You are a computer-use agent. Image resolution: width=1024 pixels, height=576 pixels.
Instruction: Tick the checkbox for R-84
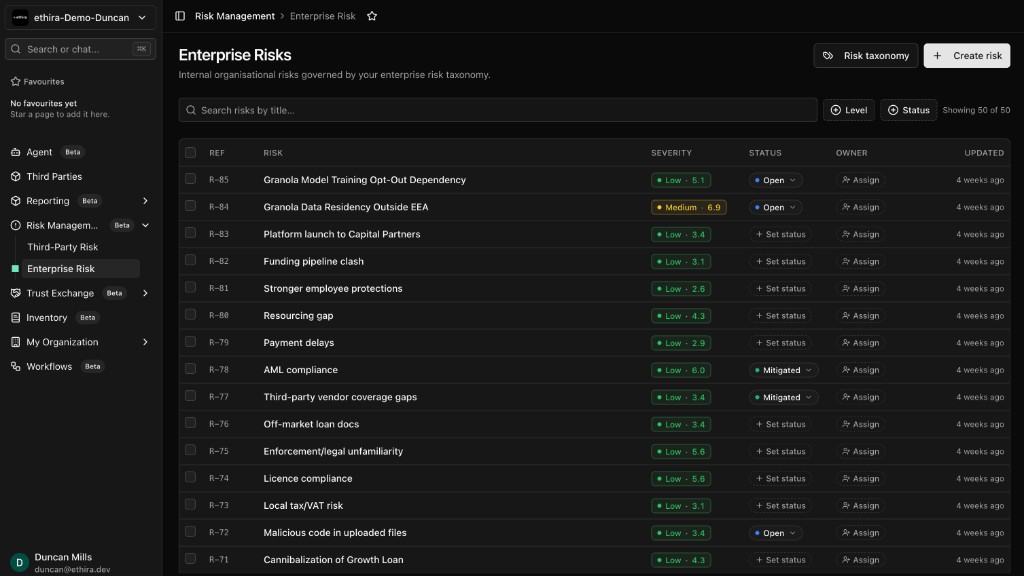tap(190, 206)
